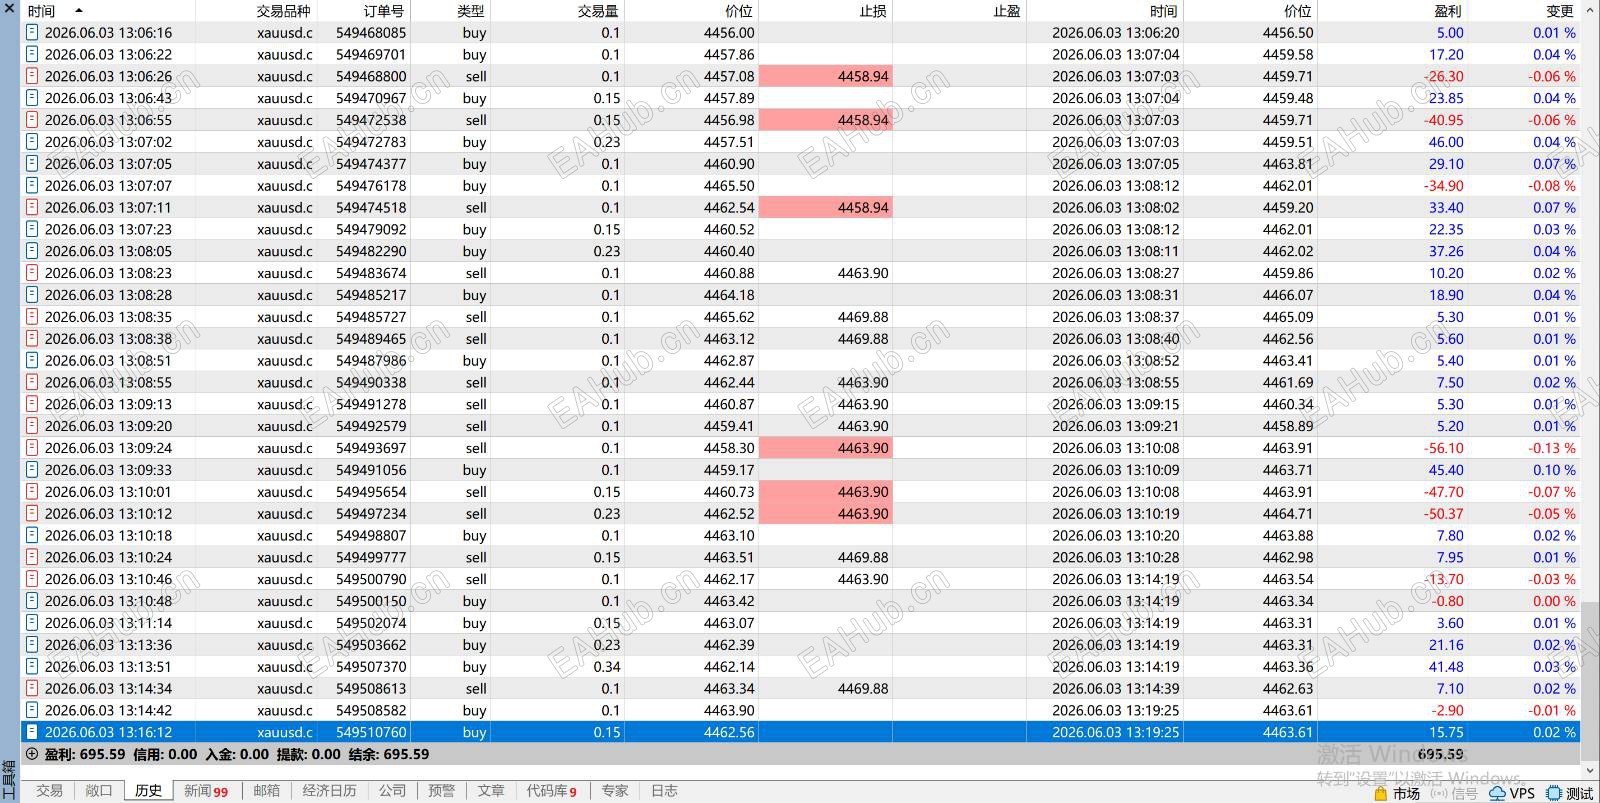Open the 代码库 tab
The image size is (1600, 803).
click(552, 791)
